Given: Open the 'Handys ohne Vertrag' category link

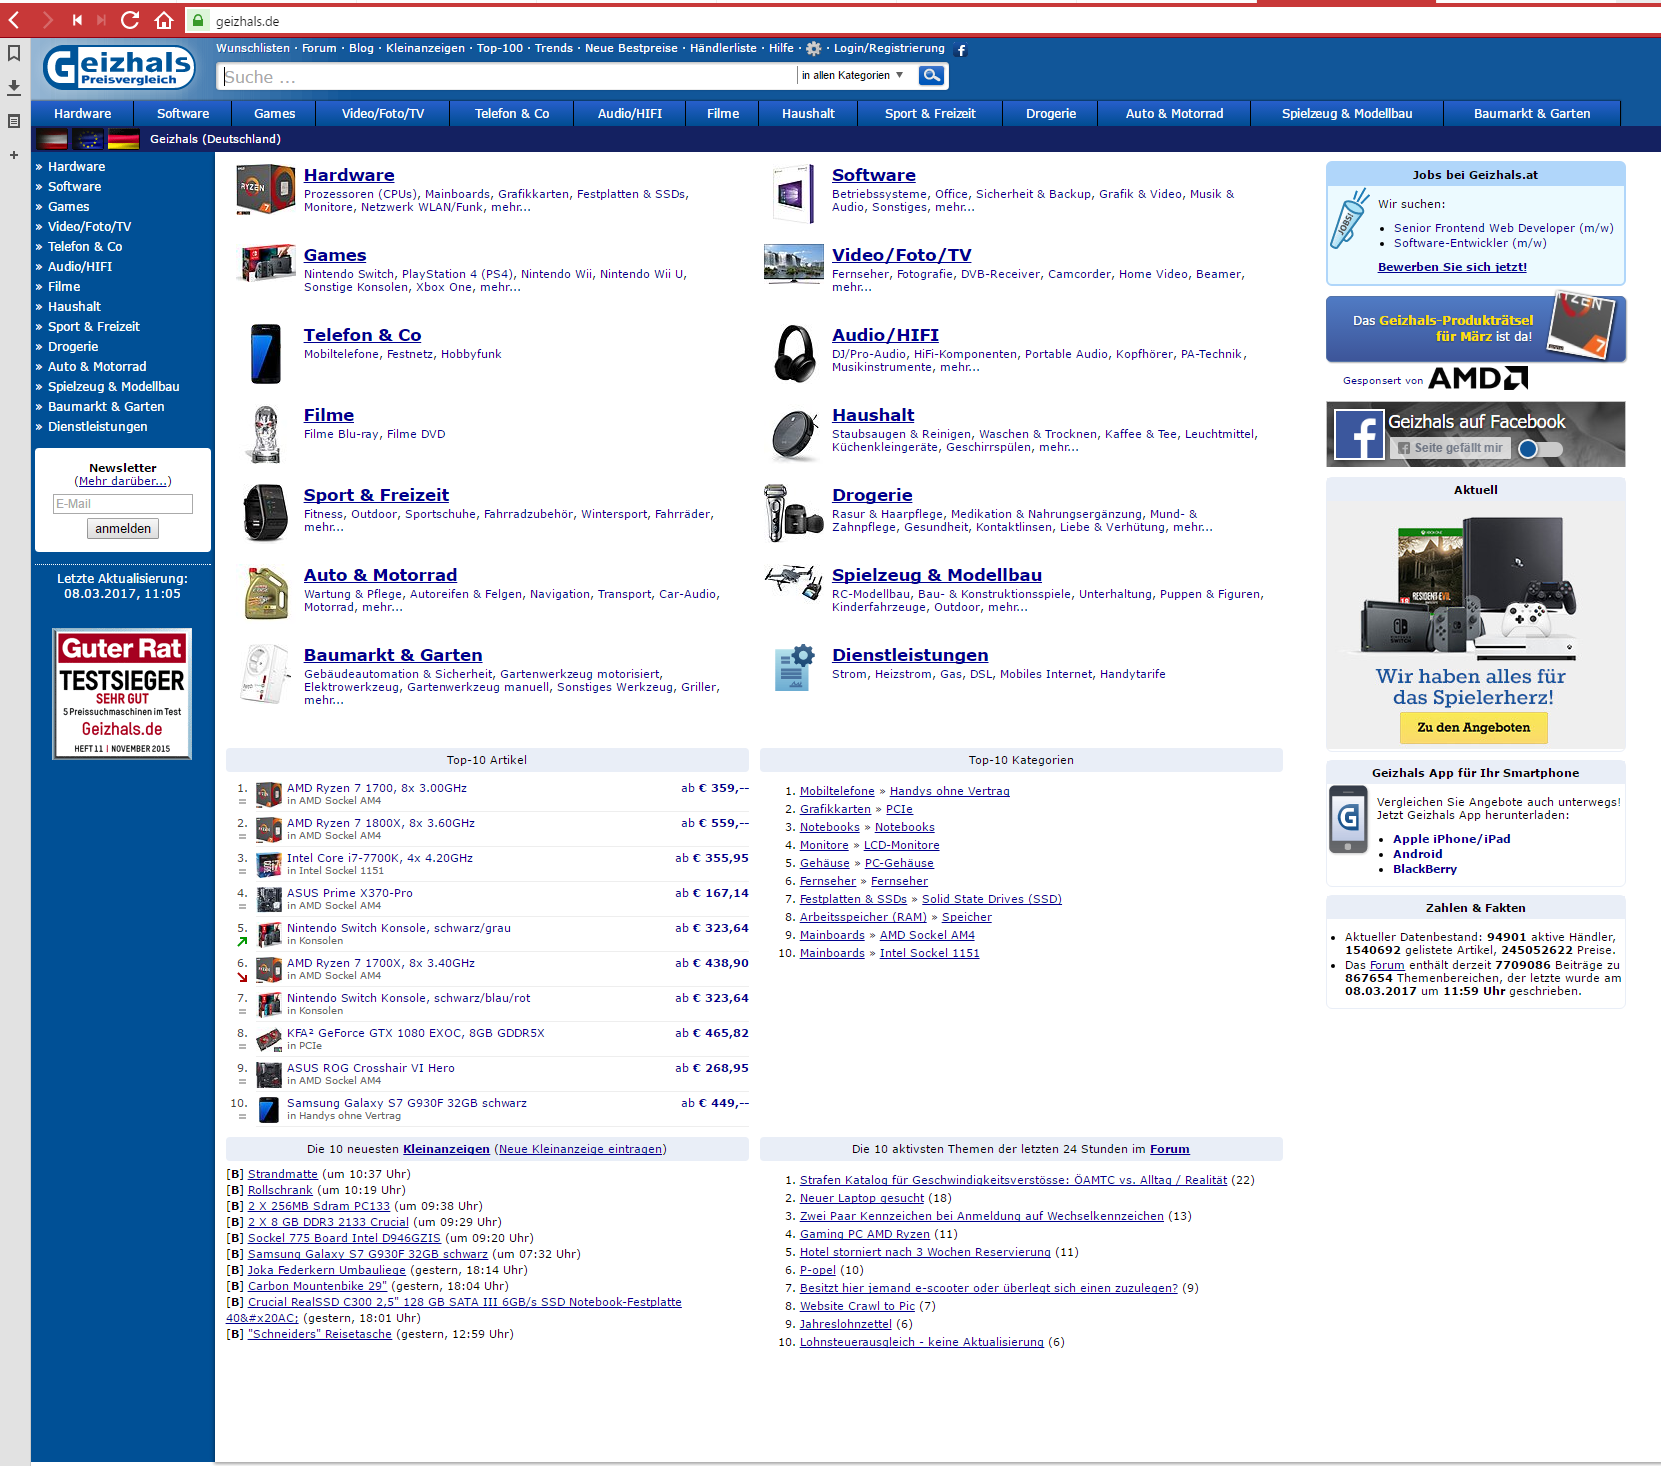Looking at the screenshot, I should click(949, 791).
